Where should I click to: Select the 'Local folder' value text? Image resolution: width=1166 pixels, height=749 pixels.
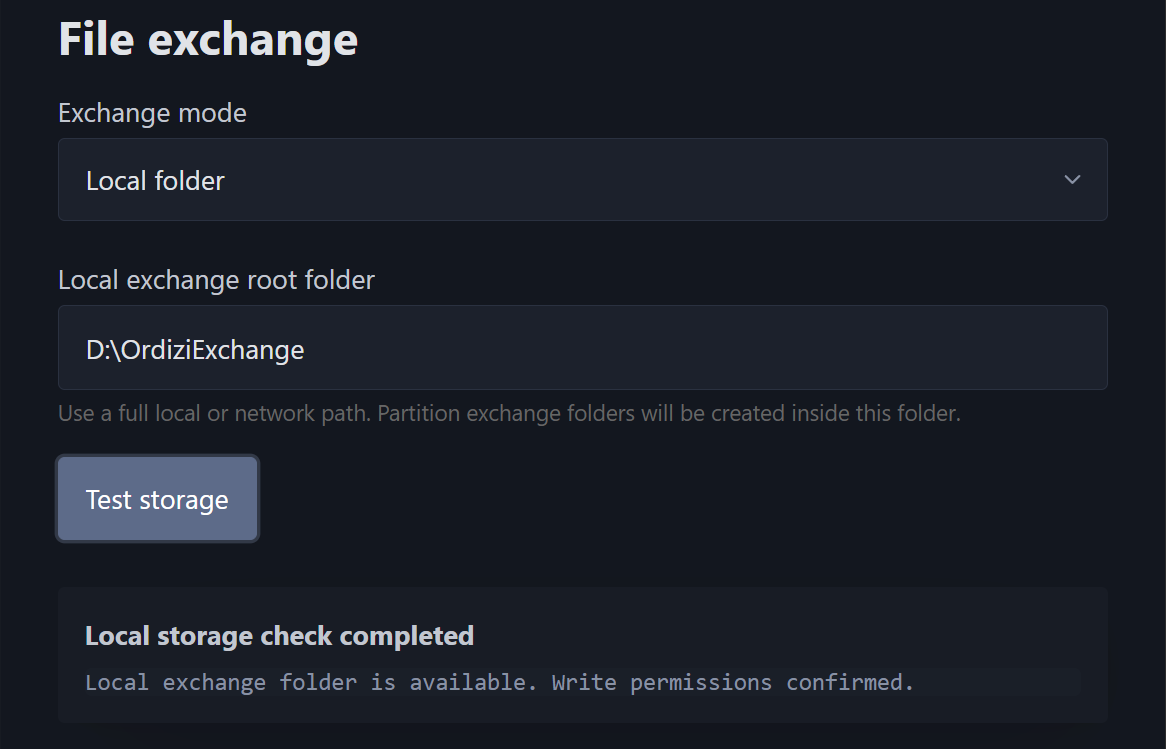coord(155,181)
